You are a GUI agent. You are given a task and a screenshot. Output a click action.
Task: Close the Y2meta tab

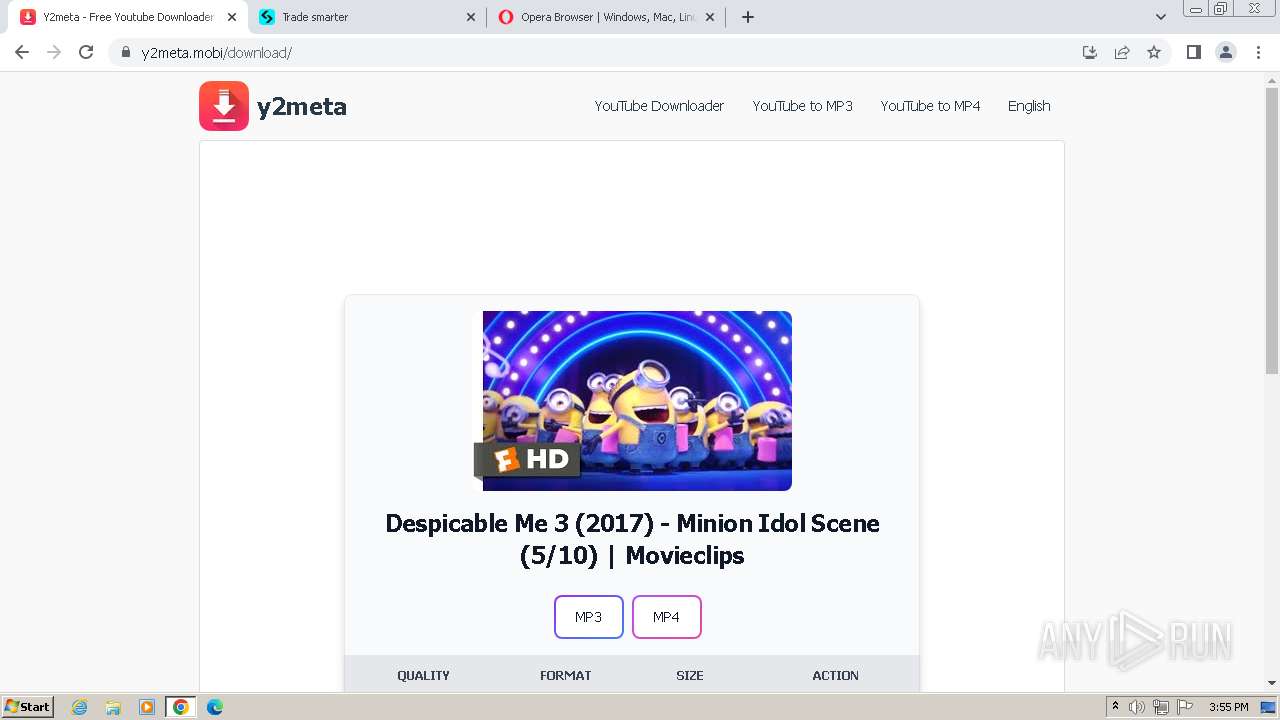232,17
